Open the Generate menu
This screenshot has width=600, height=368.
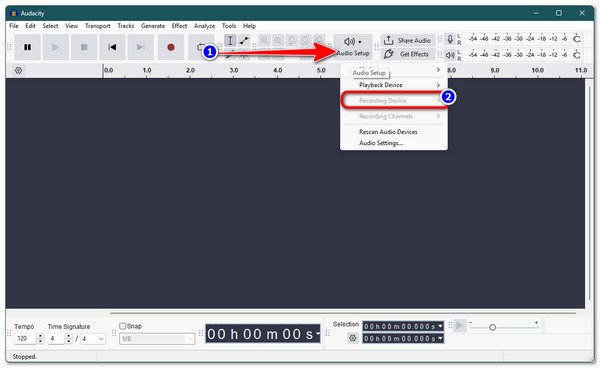pos(153,26)
